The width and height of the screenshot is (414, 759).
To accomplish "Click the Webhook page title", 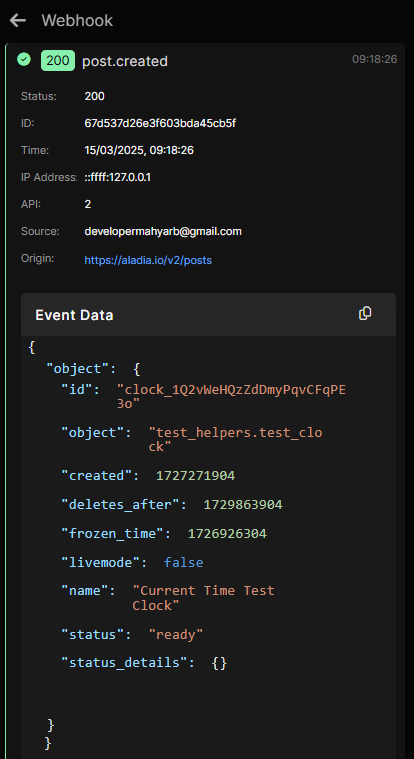I will 77,20.
